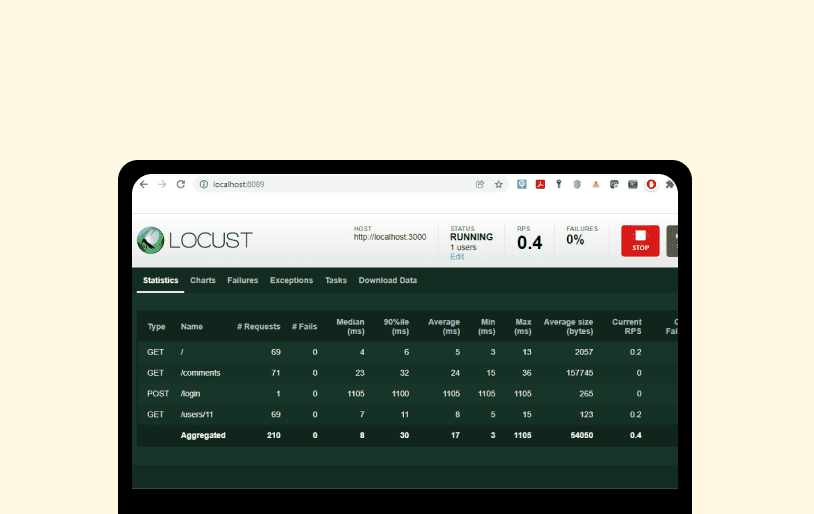This screenshot has width=814, height=514.
Task: Open the Tasks tab
Action: click(336, 280)
